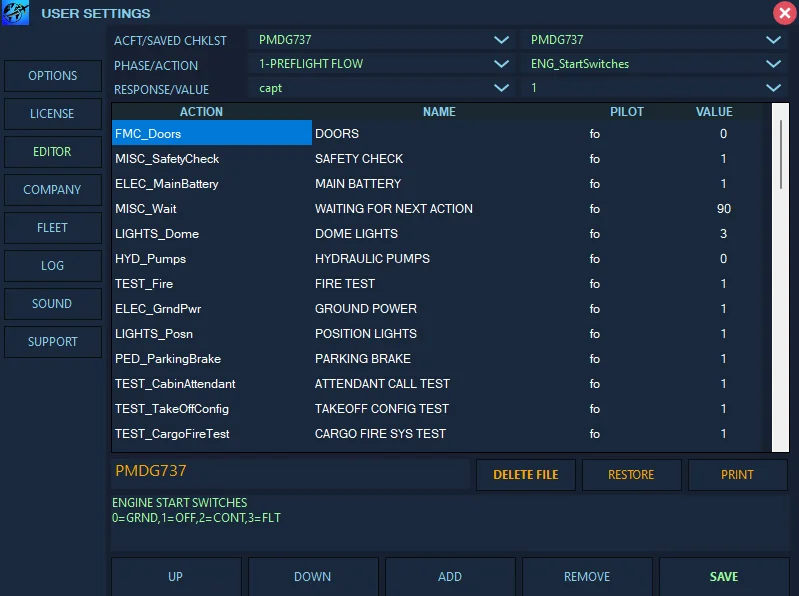This screenshot has height=596, width=799.
Task: Click the DOME LIGHTS value 3 cell
Action: 723,233
